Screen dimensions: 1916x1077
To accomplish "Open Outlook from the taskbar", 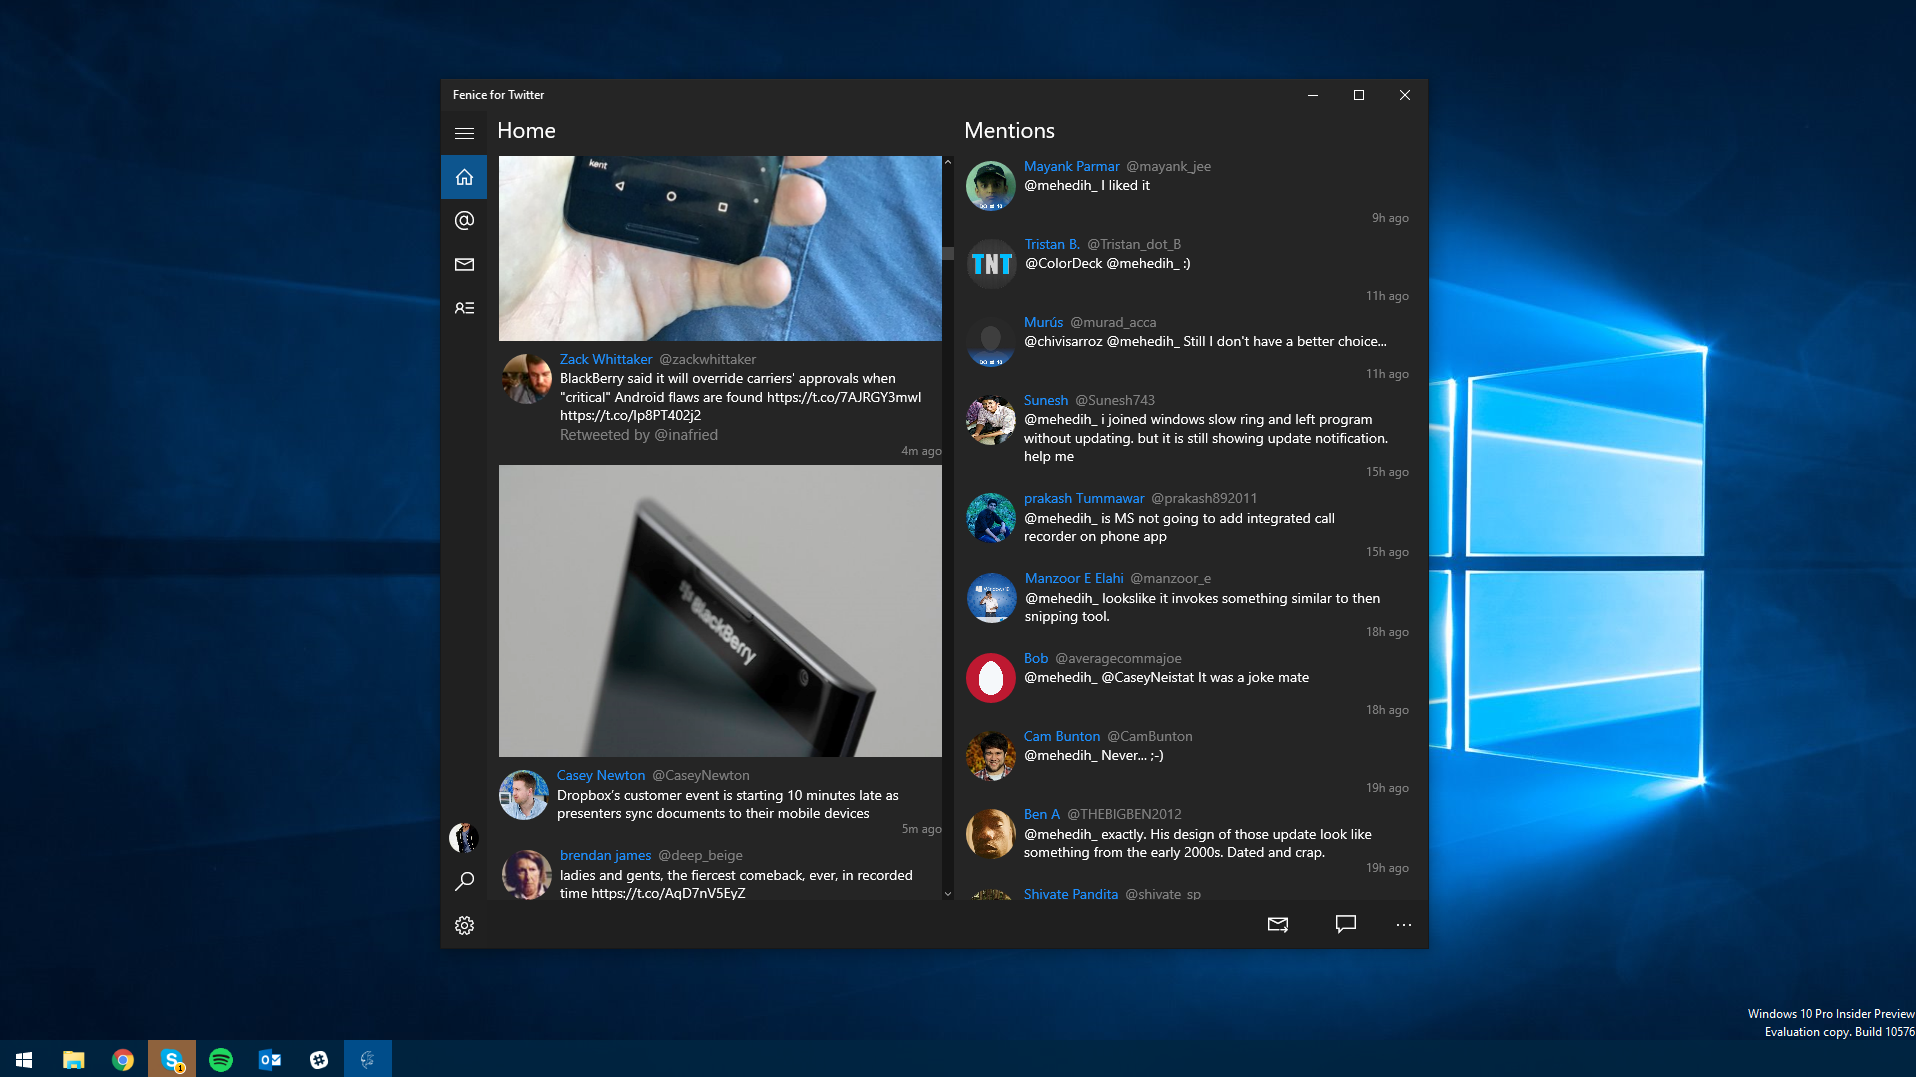I will [x=270, y=1059].
